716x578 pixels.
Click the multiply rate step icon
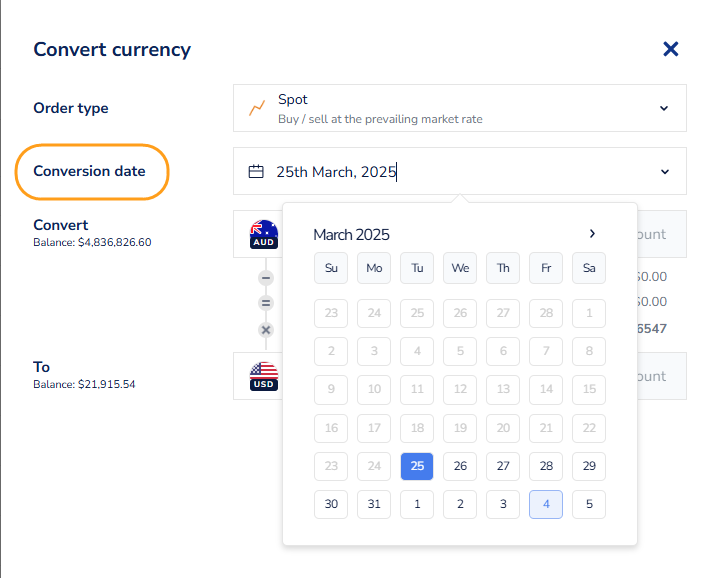click(266, 329)
